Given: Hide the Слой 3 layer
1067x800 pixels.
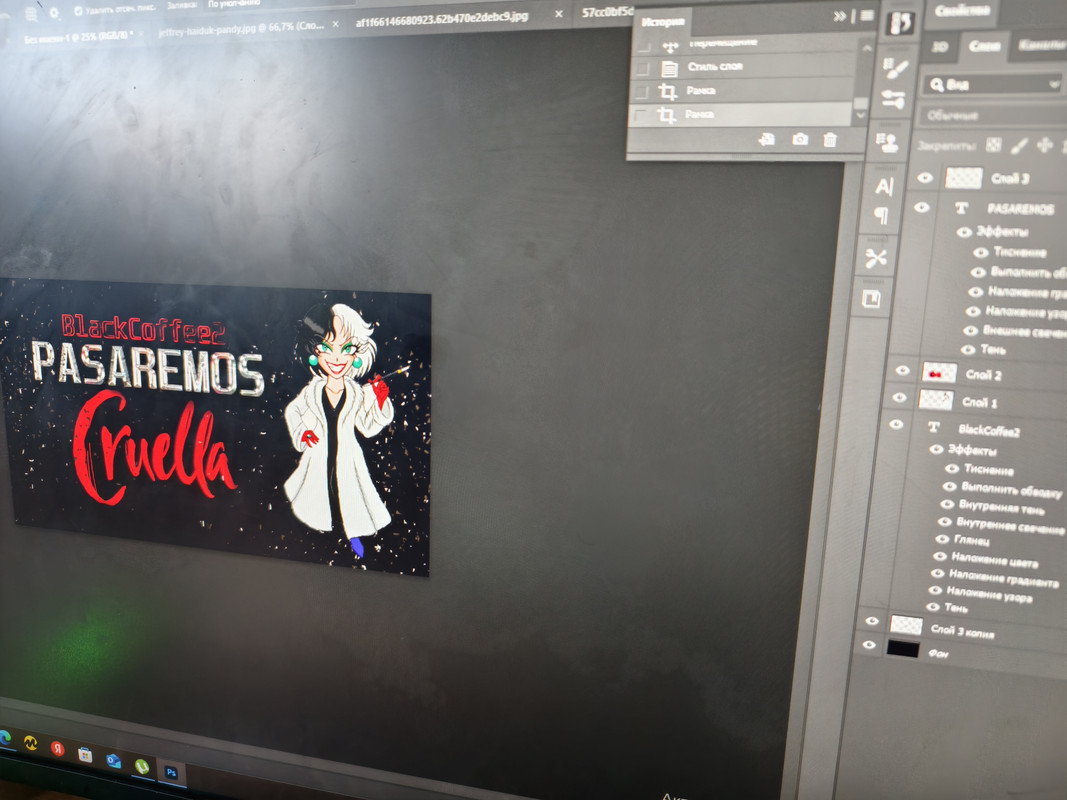Looking at the screenshot, I should click(x=925, y=178).
